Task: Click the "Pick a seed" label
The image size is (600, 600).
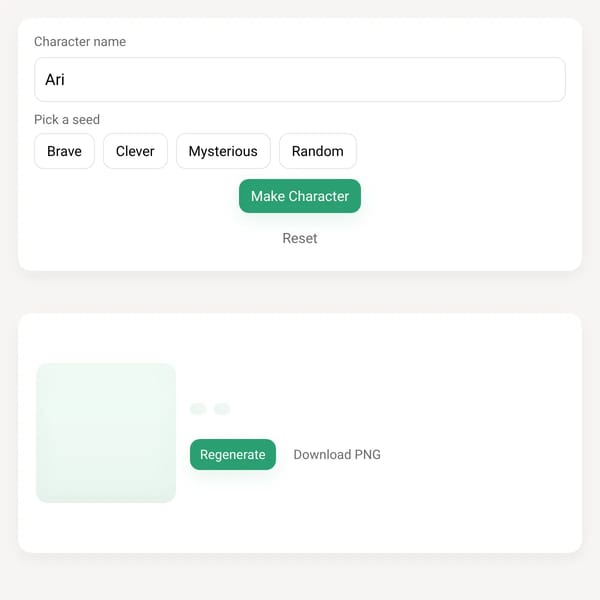Action: click(67, 119)
